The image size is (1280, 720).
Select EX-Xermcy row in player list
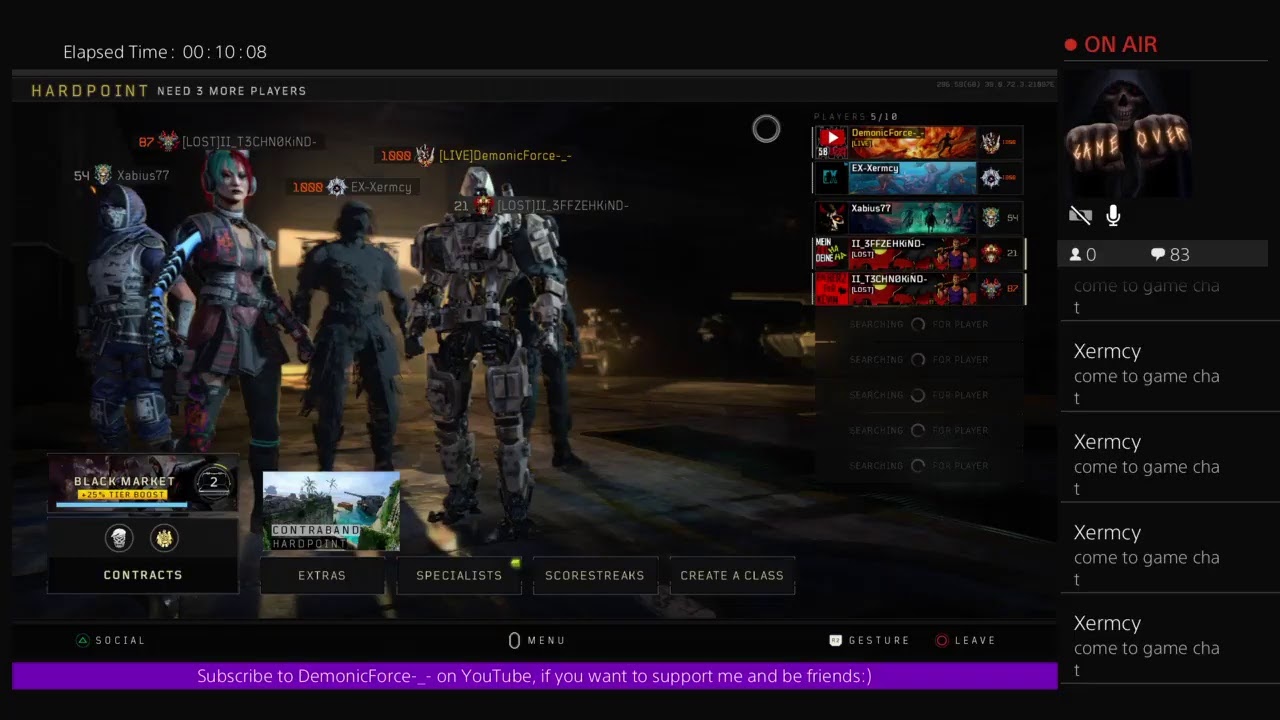click(x=918, y=178)
